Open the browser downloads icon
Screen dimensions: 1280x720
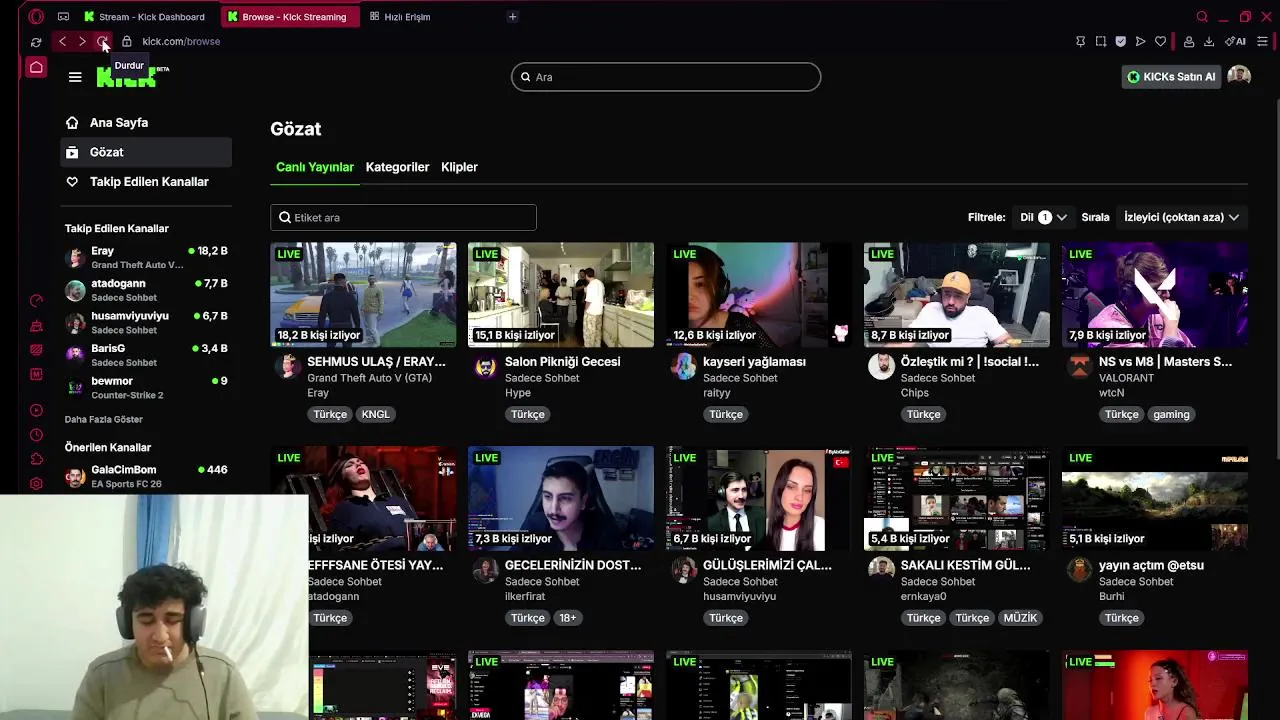(1209, 42)
